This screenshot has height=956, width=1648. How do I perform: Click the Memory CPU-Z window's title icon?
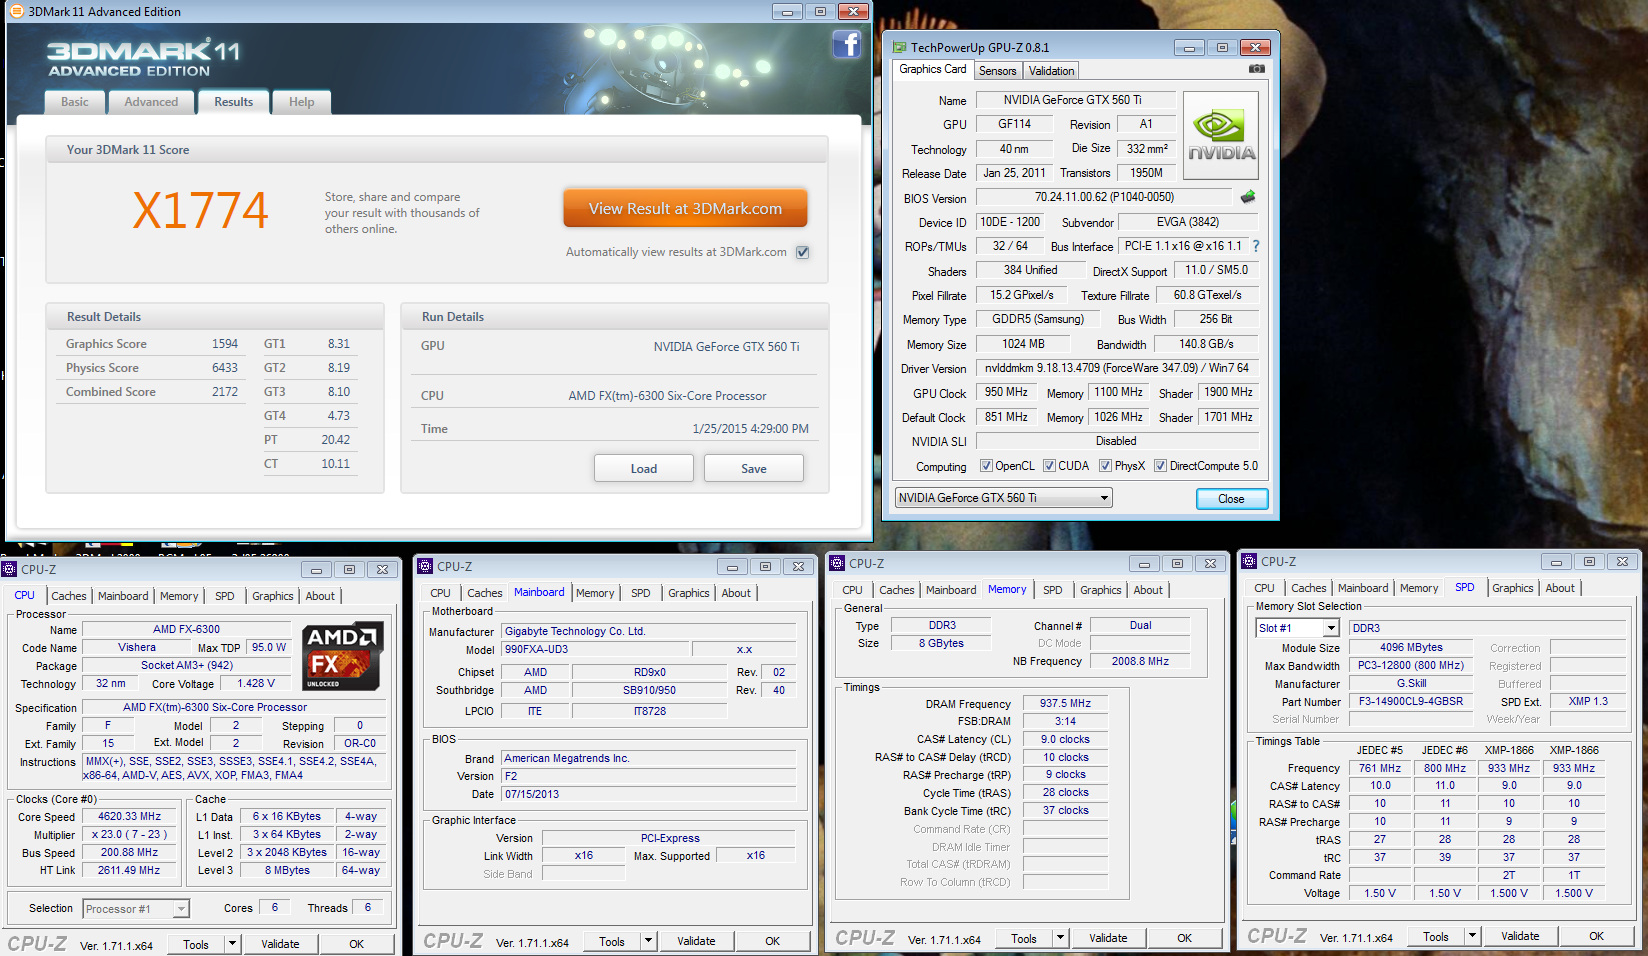(x=838, y=563)
